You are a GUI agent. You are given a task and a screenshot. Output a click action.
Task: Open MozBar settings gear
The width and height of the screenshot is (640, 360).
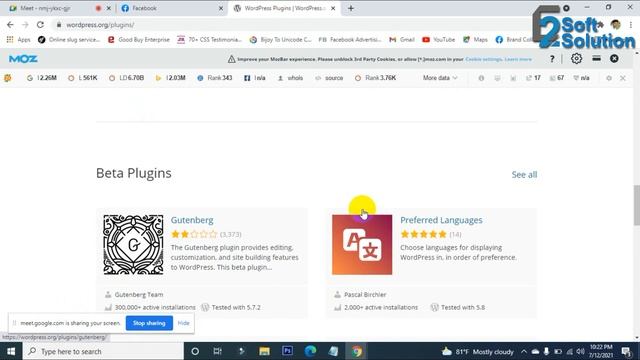[576, 59]
